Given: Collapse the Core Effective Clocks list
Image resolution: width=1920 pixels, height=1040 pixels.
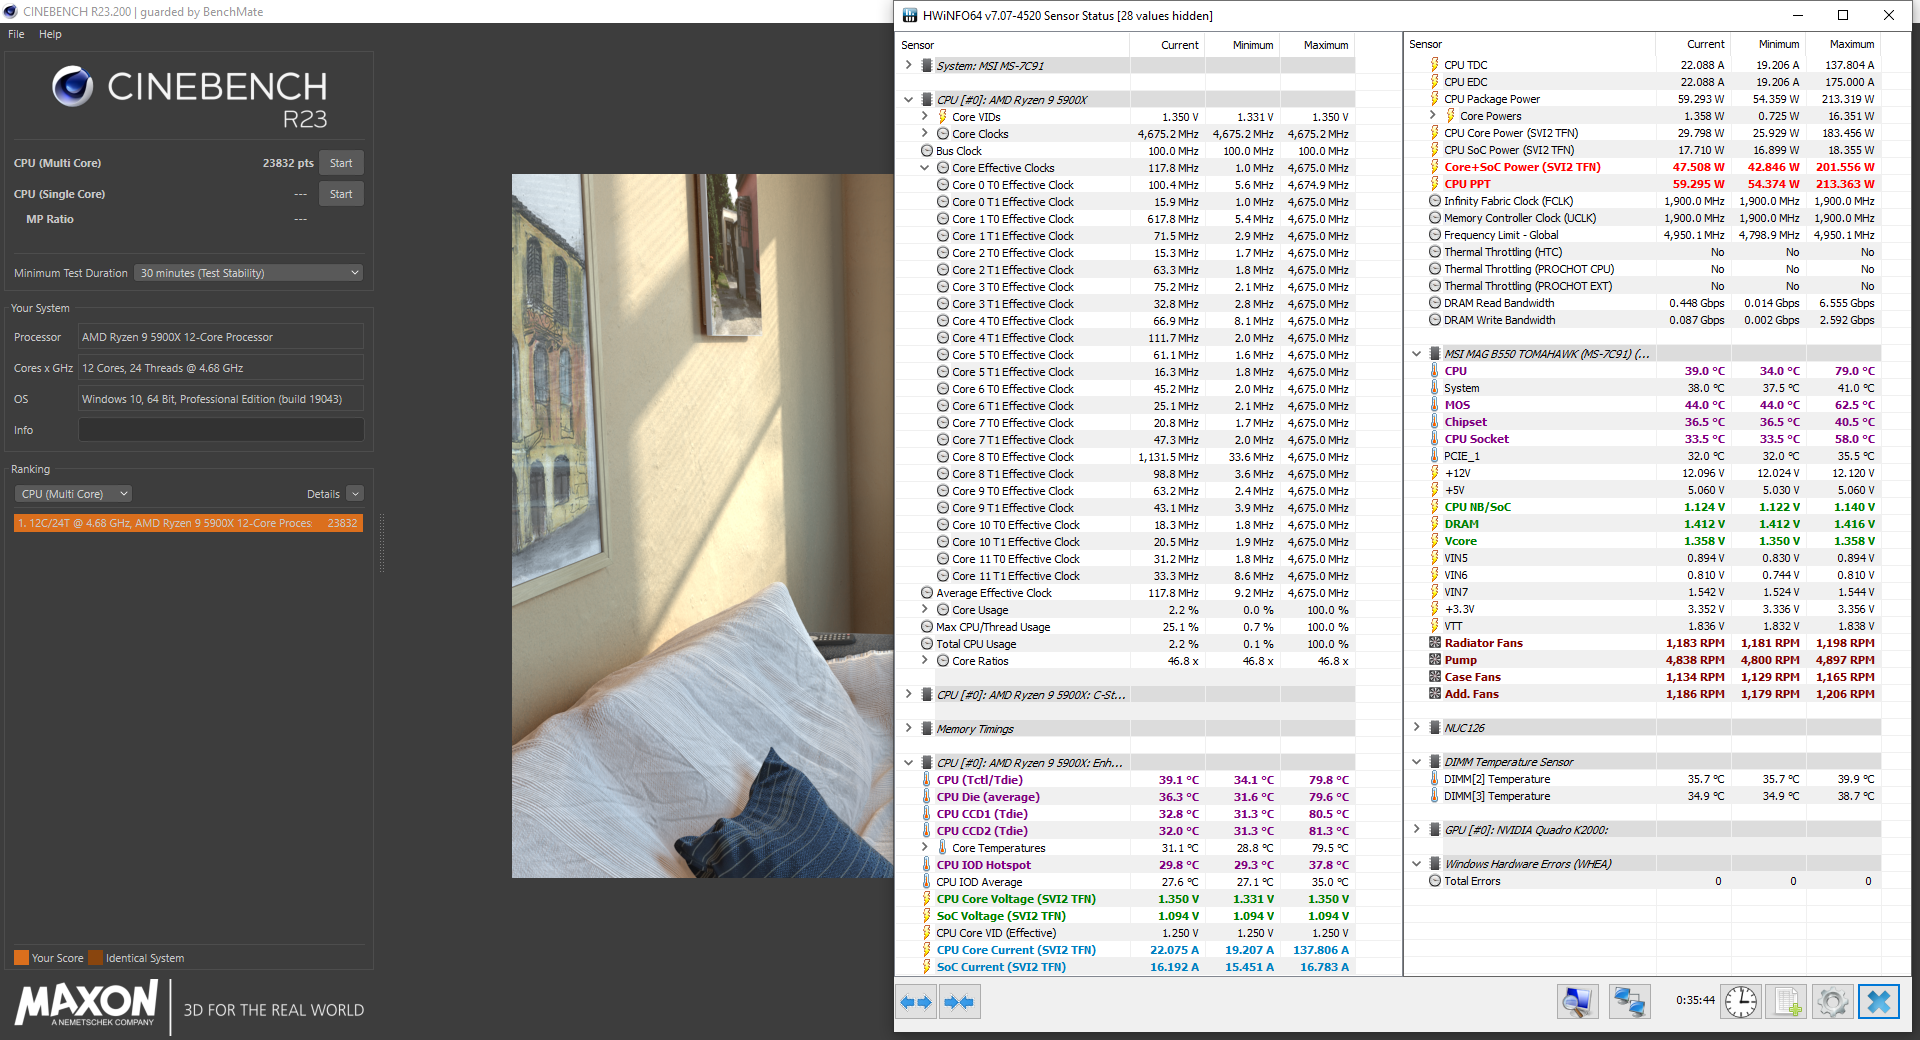Looking at the screenshot, I should tap(924, 168).
